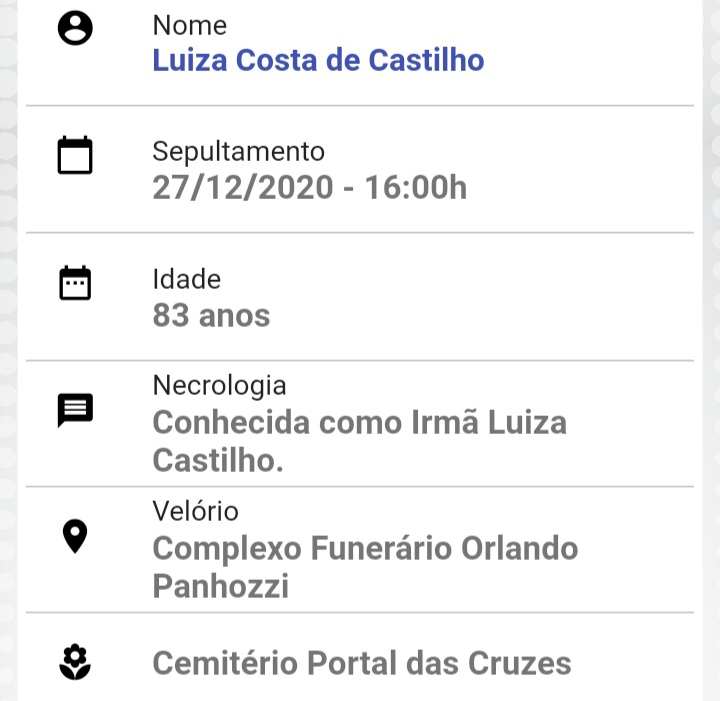Click the calendar icon next to Sepultamento
Screen dimensions: 720x701
pos(75,155)
